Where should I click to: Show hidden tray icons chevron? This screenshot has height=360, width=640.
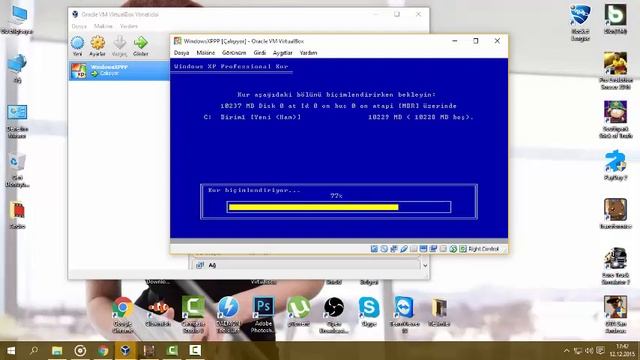pos(567,351)
